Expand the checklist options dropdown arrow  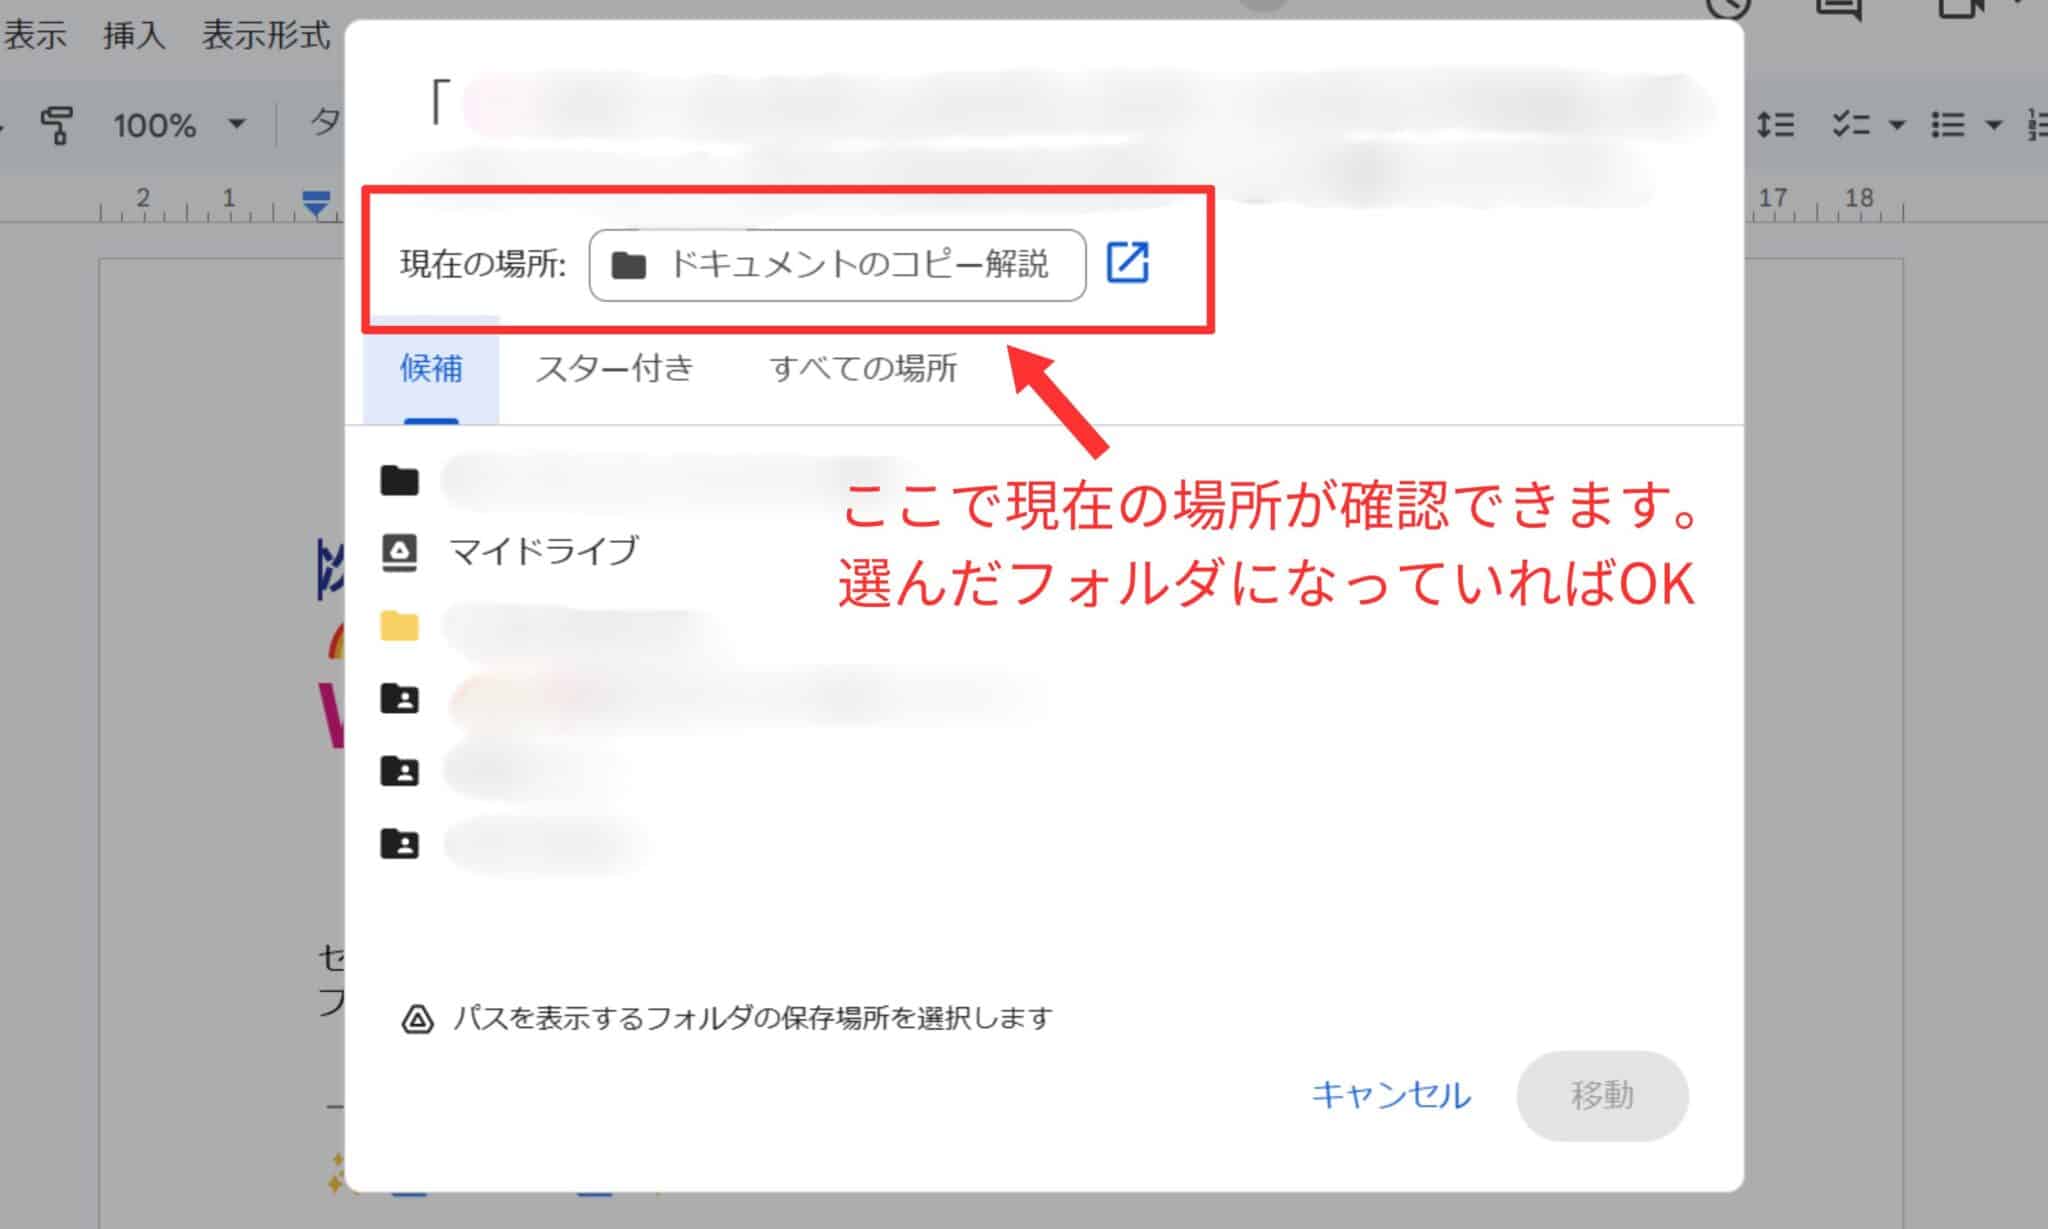click(x=1896, y=126)
